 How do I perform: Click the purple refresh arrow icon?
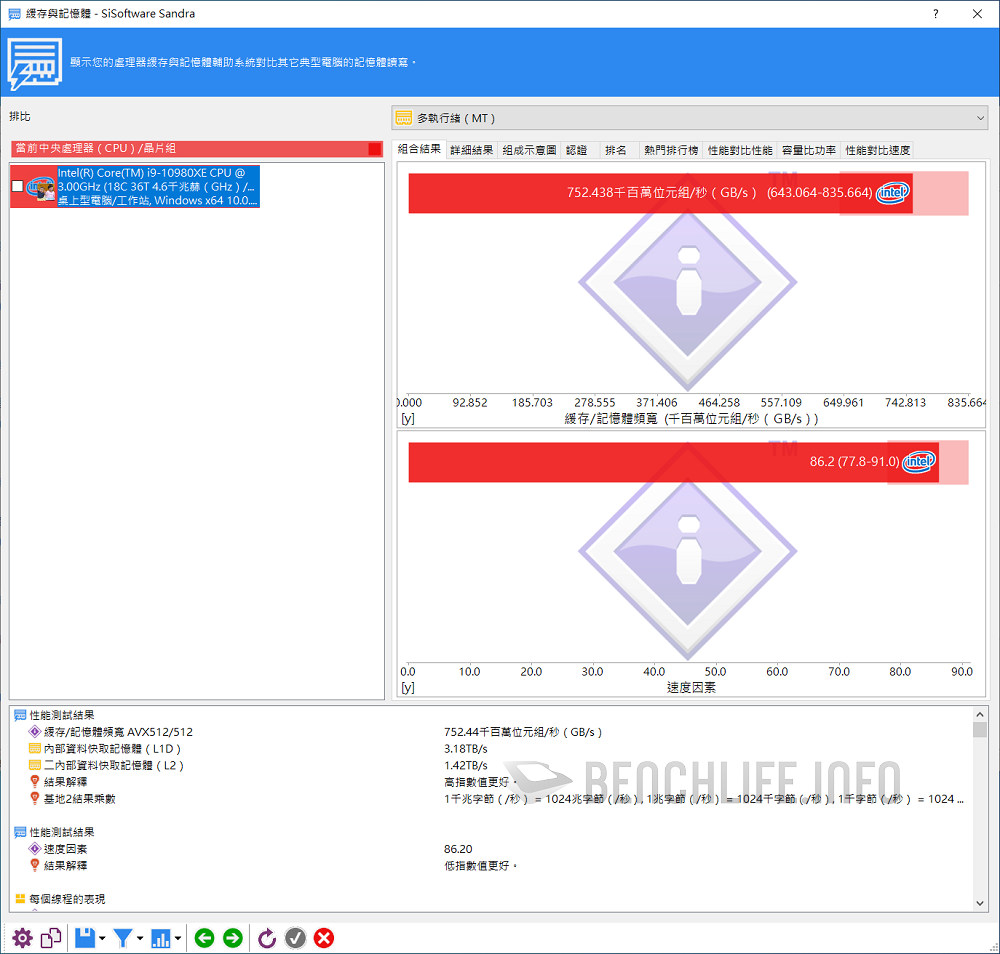click(266, 938)
